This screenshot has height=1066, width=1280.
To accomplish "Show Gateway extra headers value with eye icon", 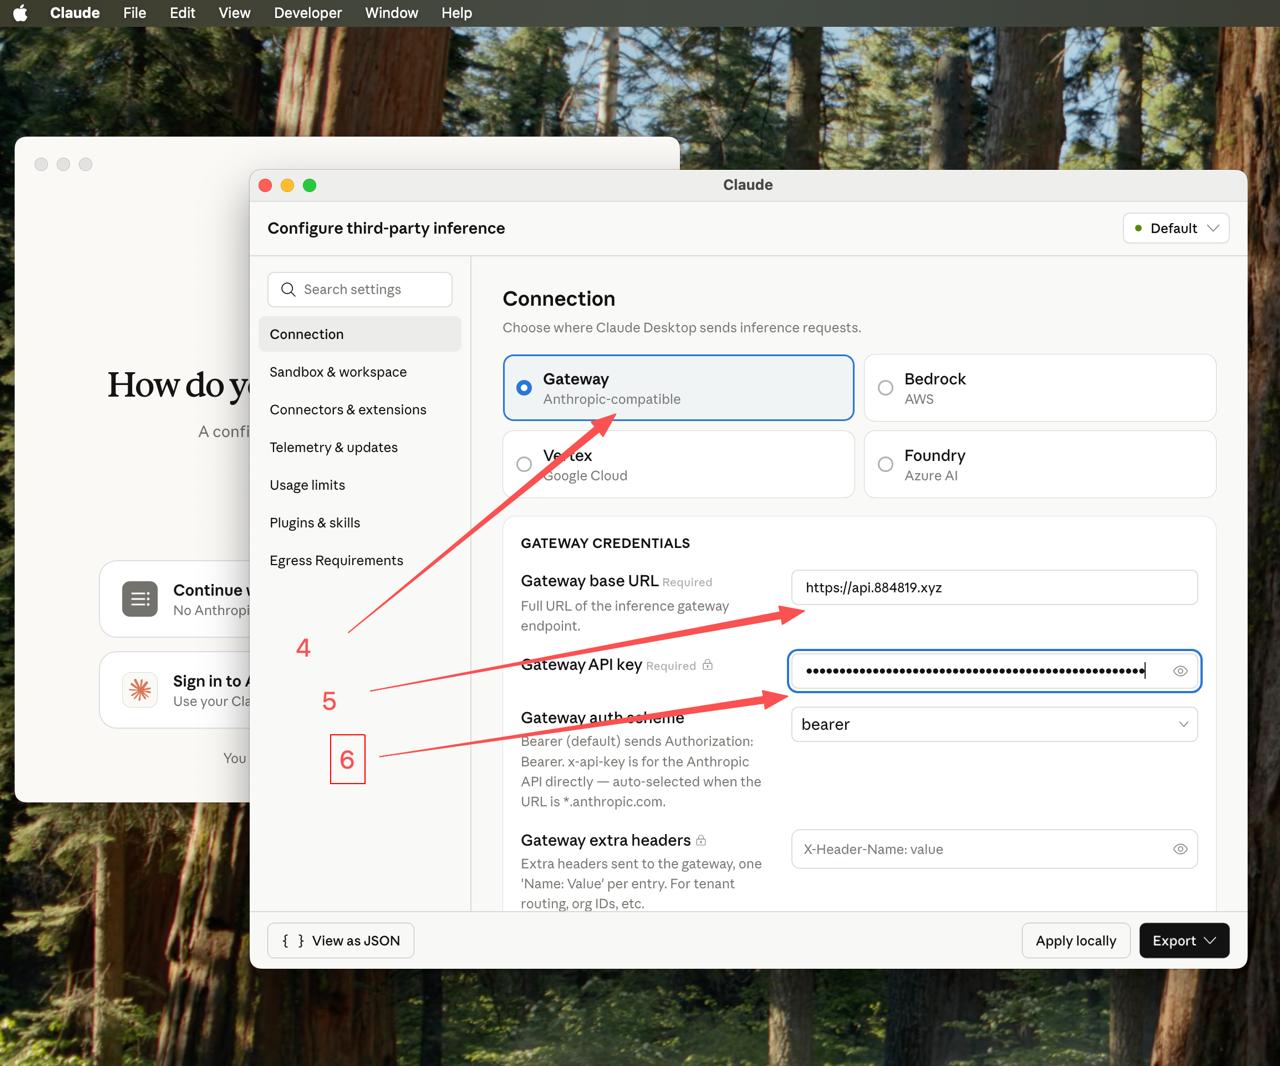I will (x=1180, y=849).
